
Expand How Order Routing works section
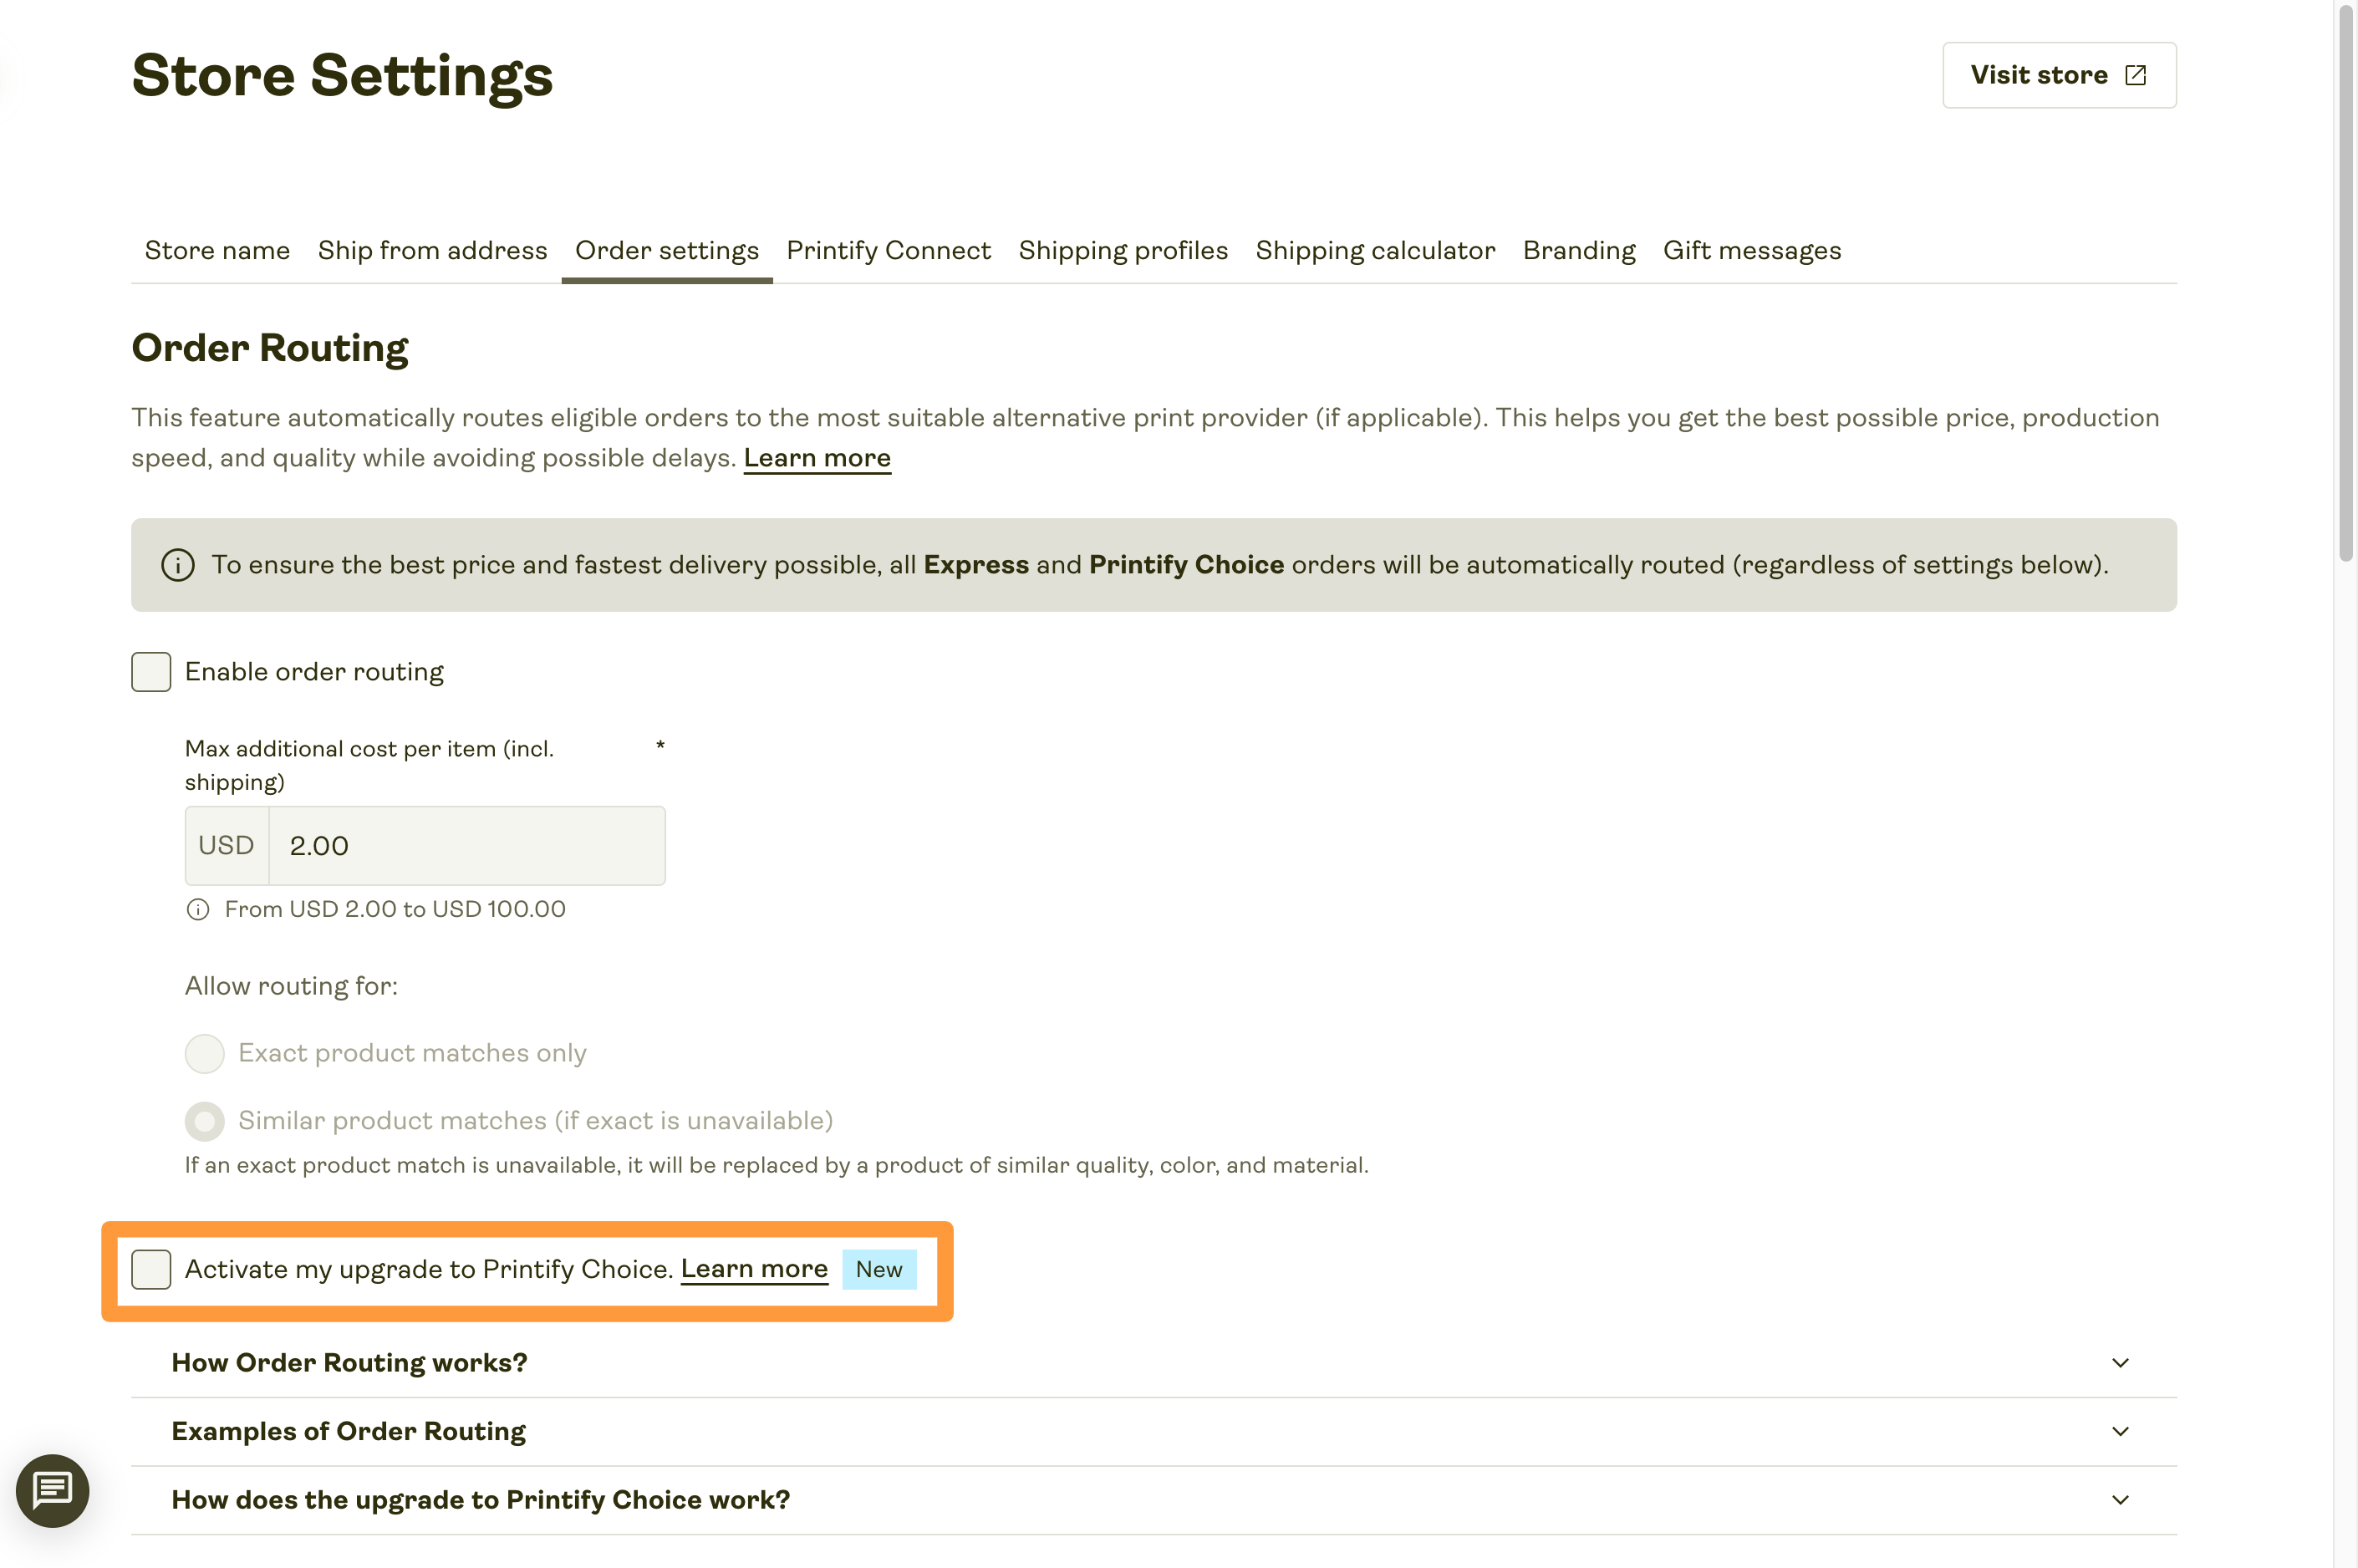coord(1154,1363)
